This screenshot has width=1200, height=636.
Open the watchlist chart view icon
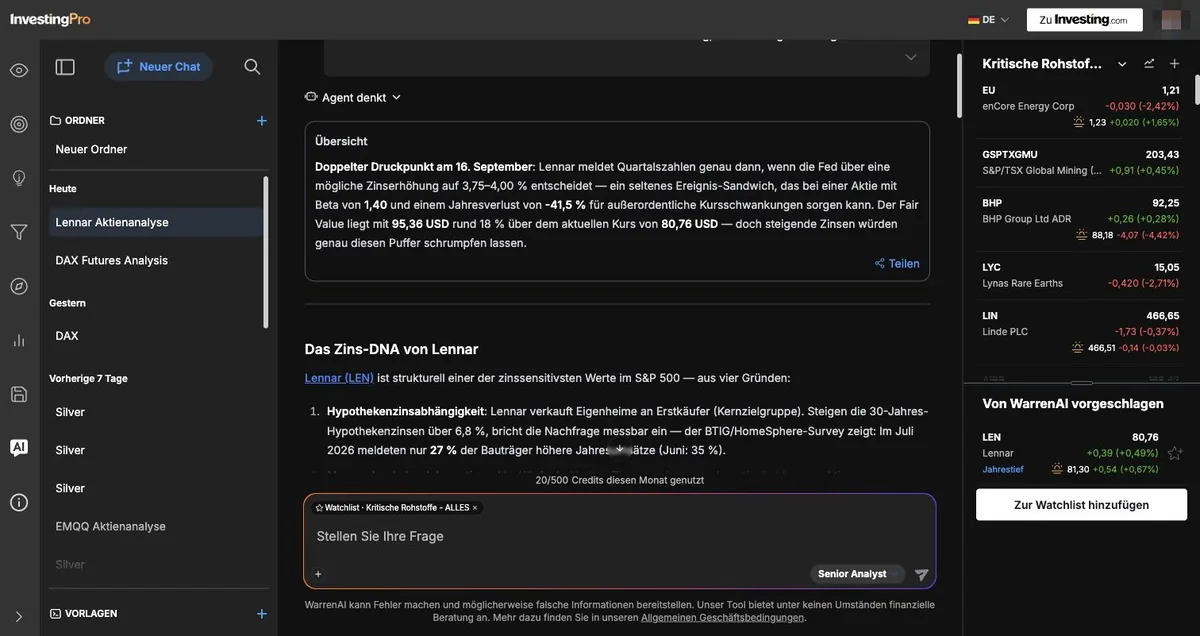click(1149, 64)
